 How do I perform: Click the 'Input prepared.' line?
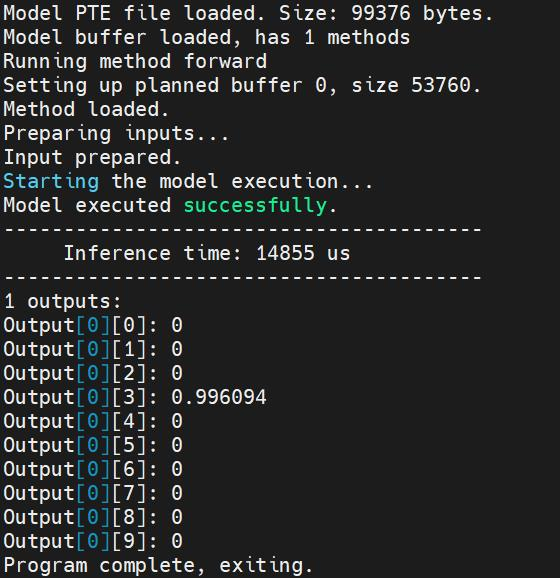point(92,158)
